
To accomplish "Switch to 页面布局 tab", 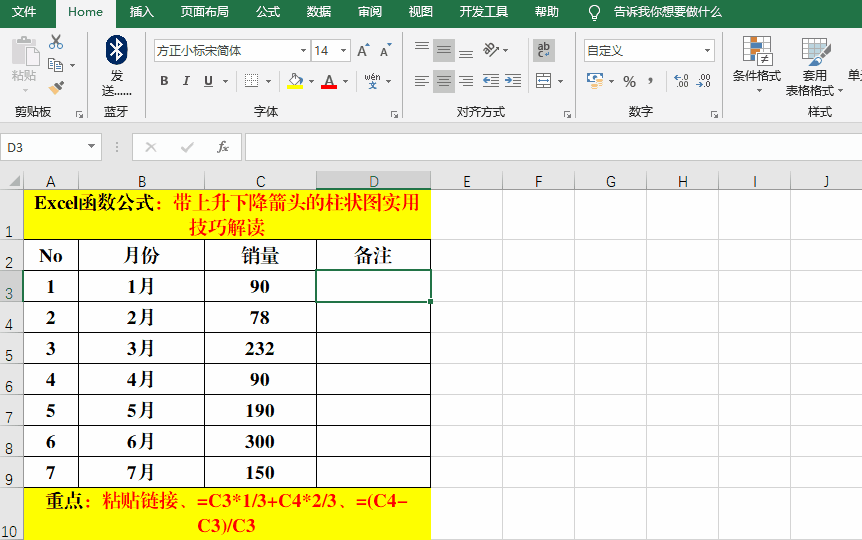I will pyautogui.click(x=205, y=12).
